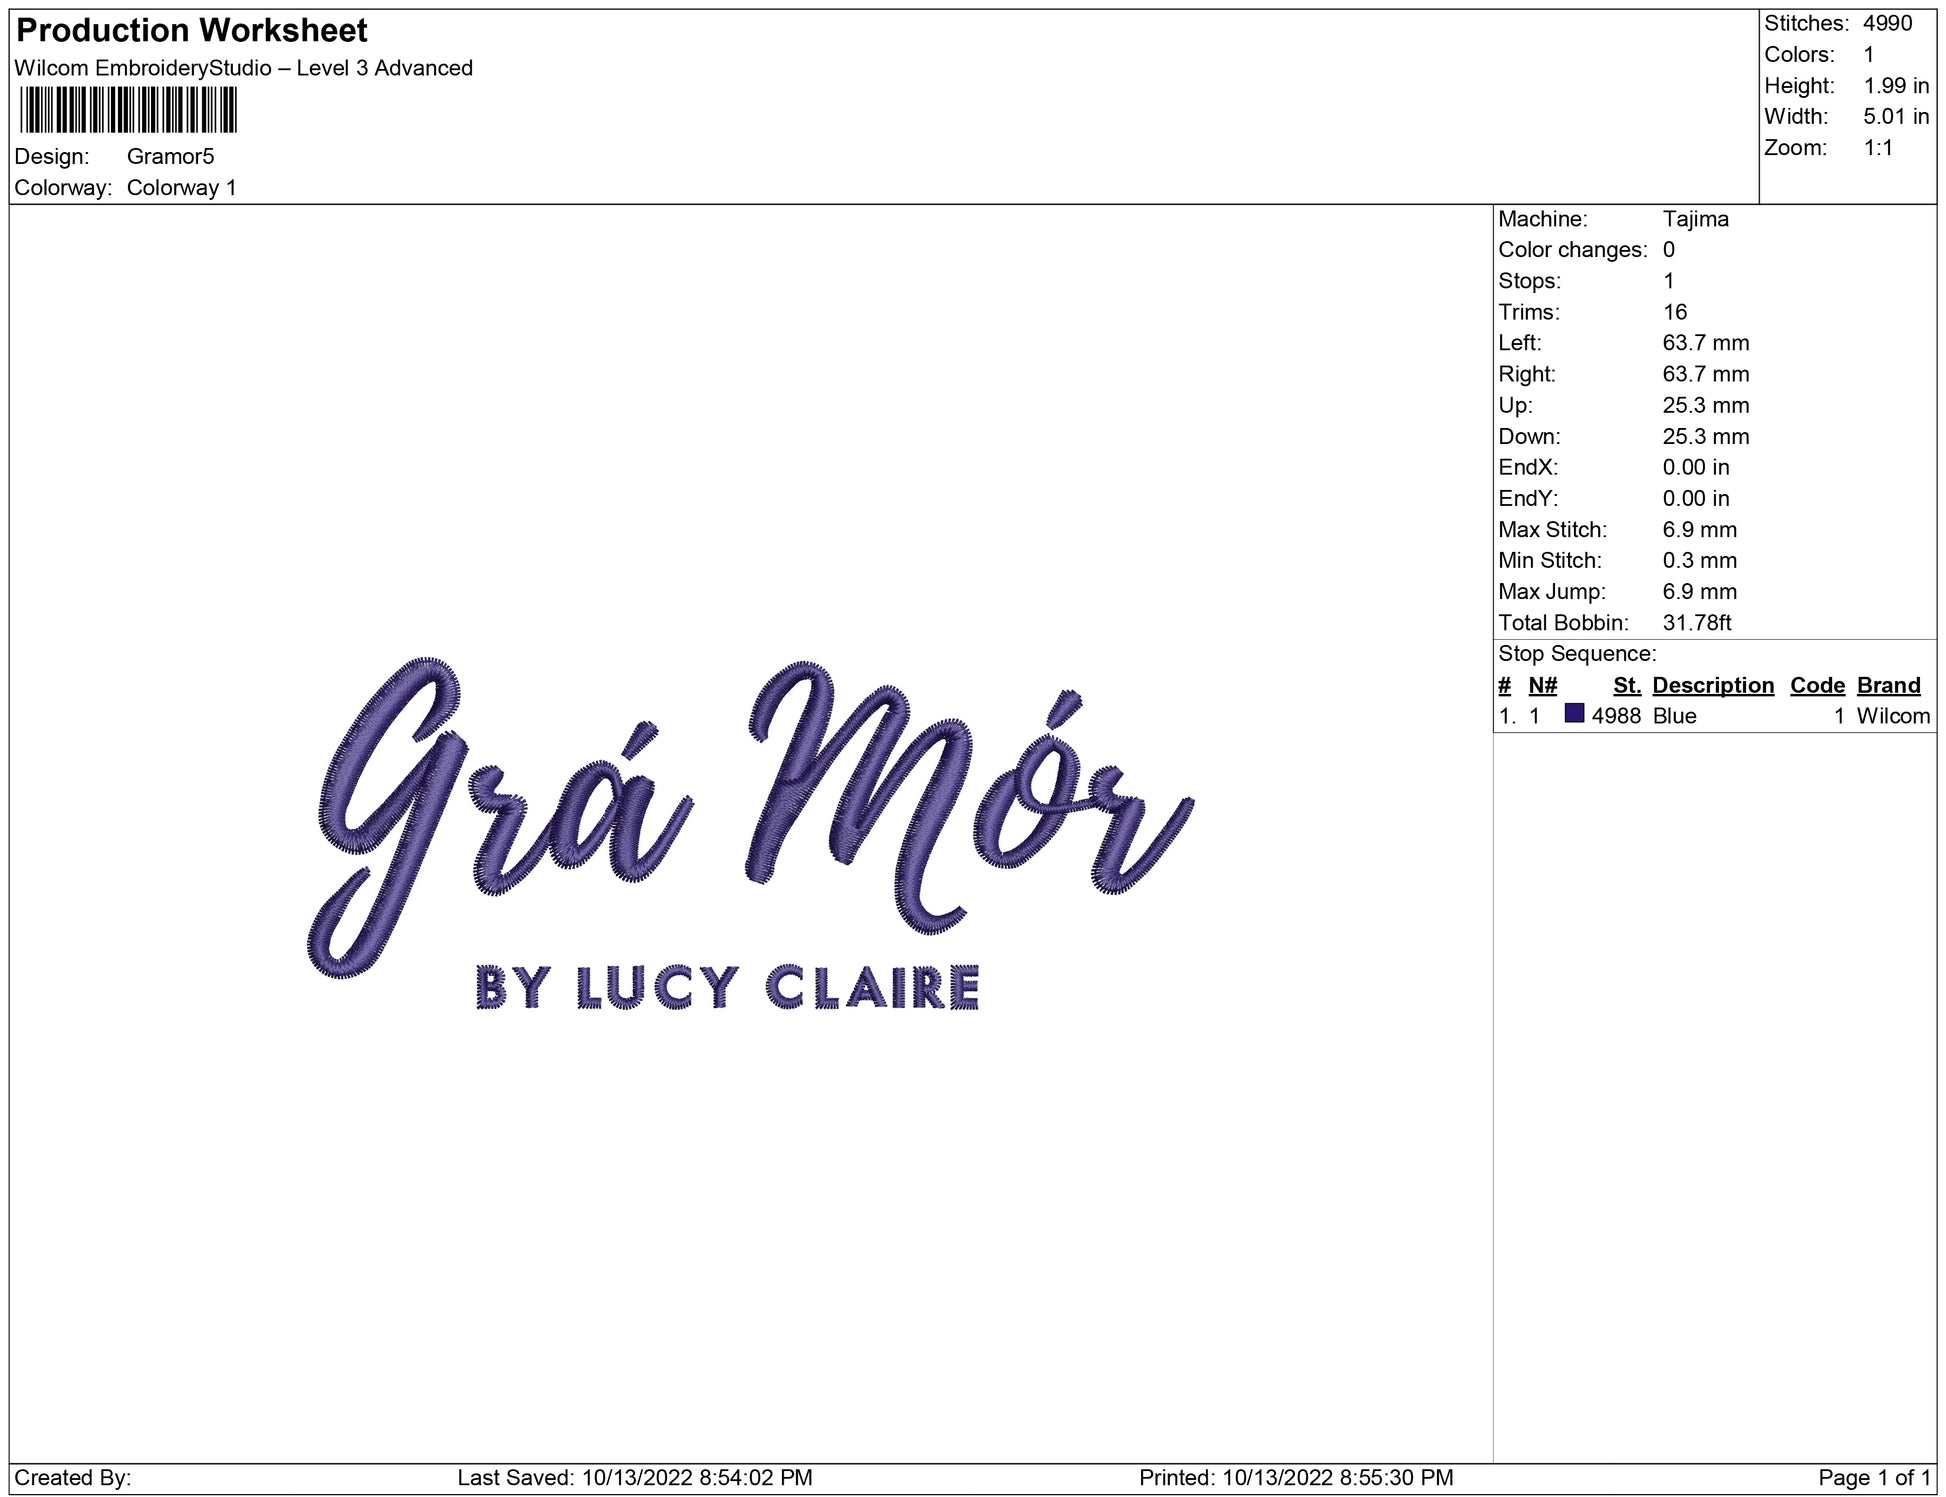Click the Last Saved timestamp in footer
1946x1497 pixels.
(634, 1477)
